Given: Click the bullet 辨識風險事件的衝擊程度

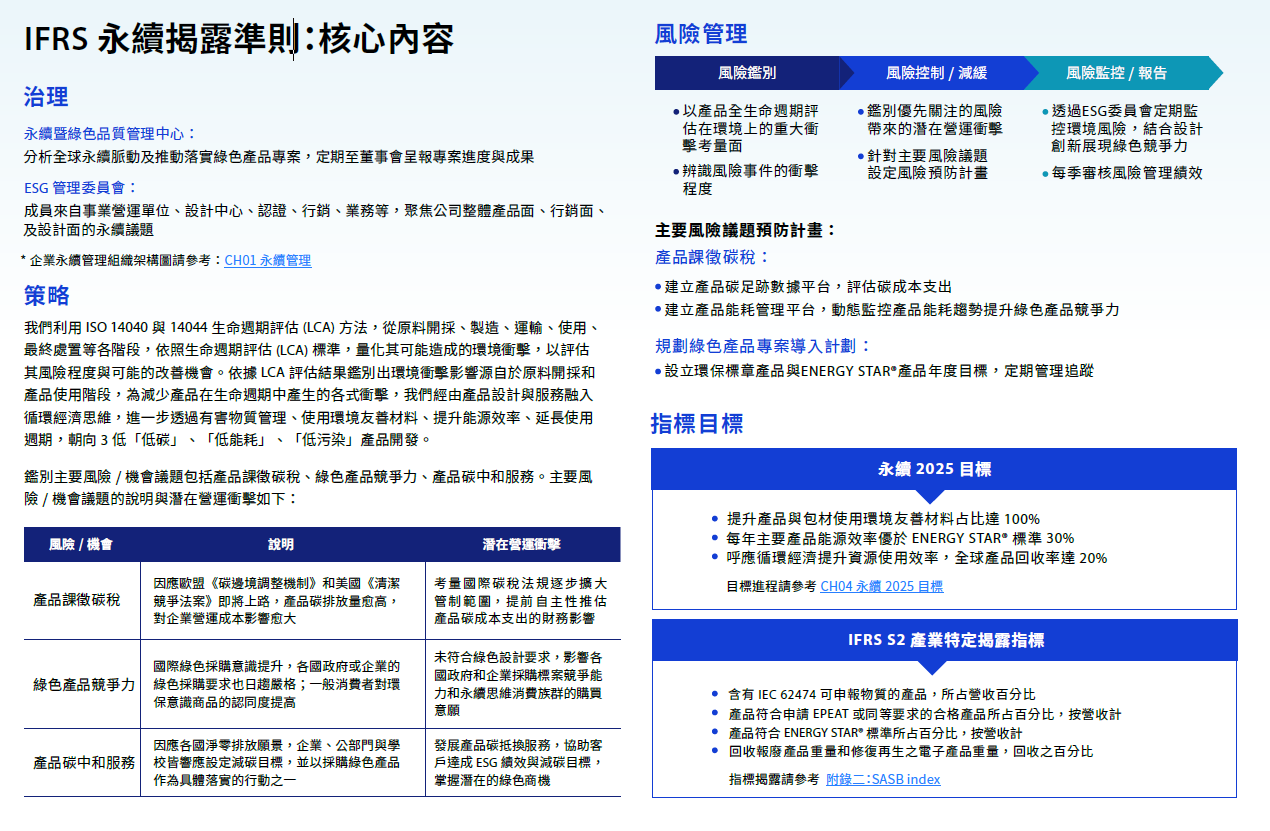Looking at the screenshot, I should point(748,180).
